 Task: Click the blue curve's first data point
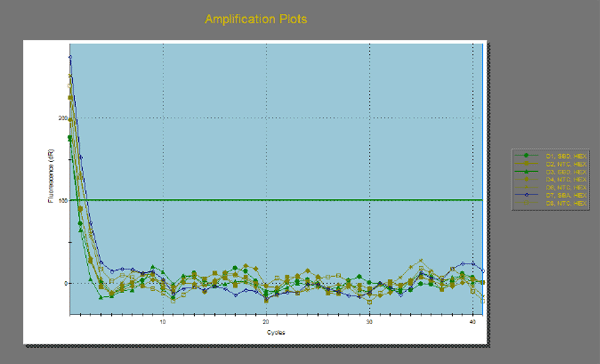point(70,57)
